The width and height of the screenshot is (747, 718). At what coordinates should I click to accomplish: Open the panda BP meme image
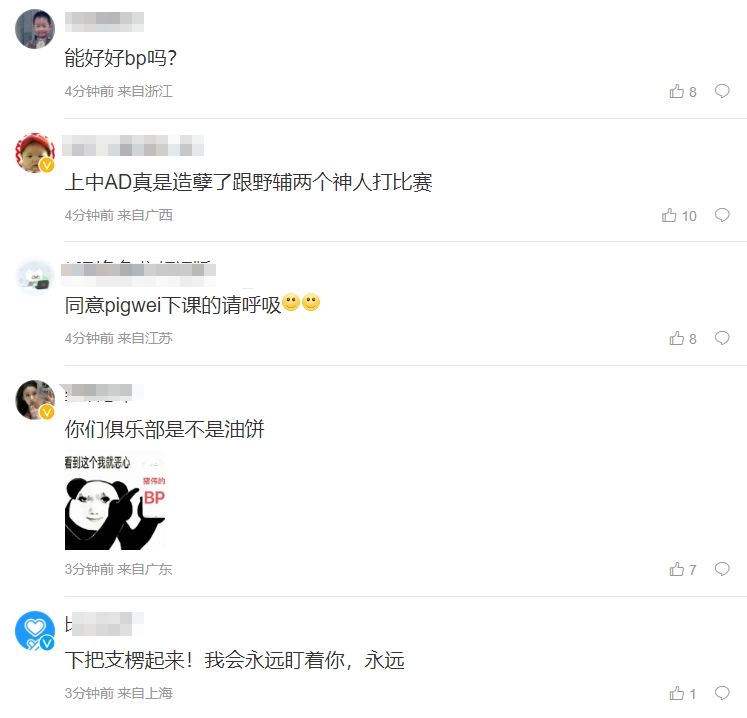tap(115, 500)
